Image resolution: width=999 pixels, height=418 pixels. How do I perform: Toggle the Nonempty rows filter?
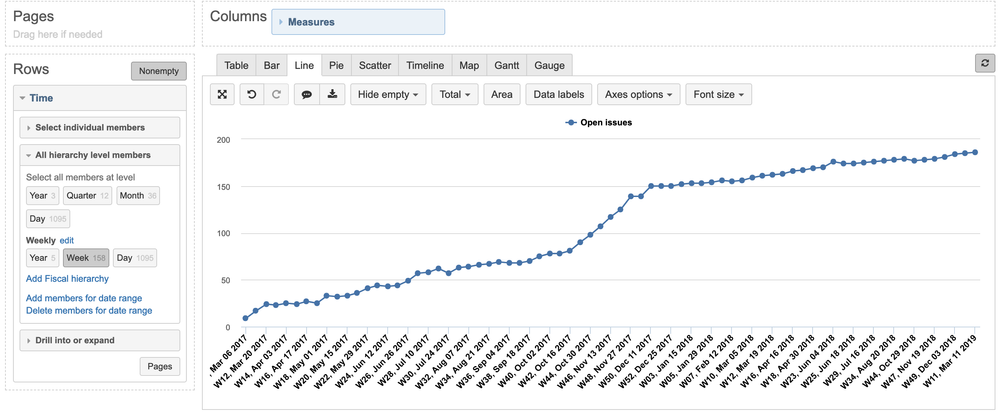(x=158, y=71)
